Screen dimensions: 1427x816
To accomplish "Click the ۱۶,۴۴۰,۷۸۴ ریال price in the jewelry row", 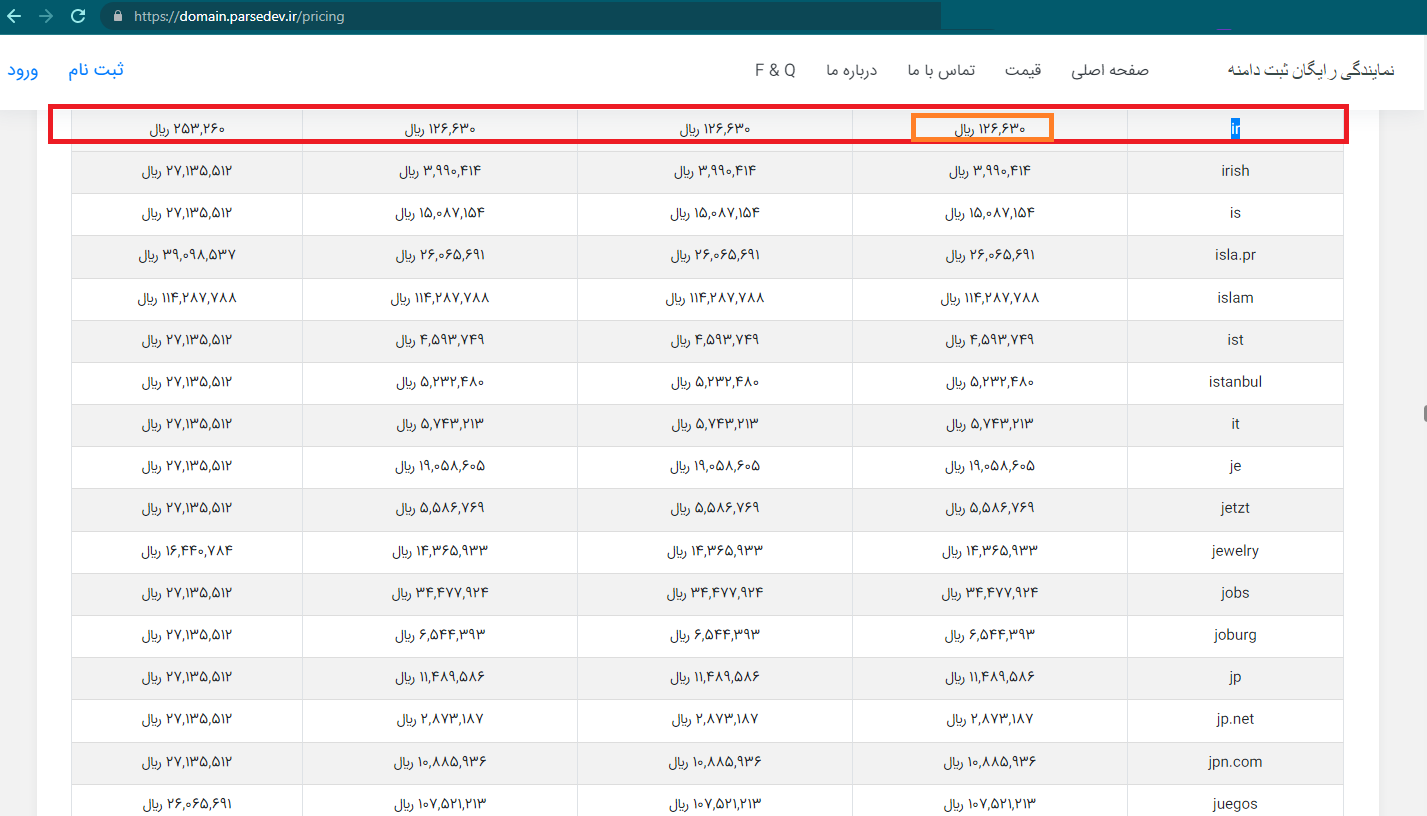I will (x=187, y=551).
